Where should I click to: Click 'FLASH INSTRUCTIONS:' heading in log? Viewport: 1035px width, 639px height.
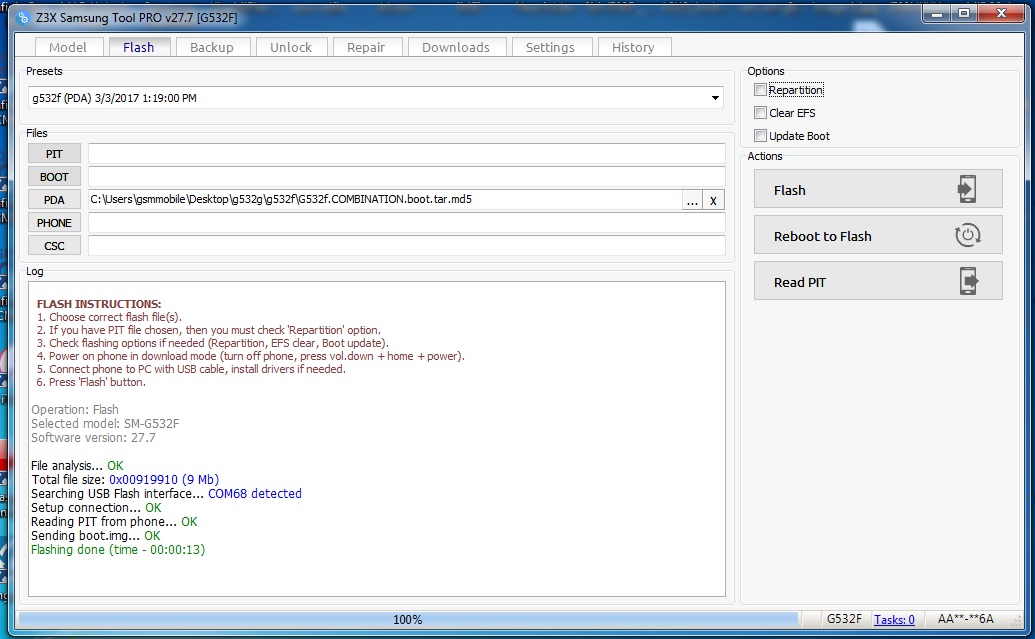[x=99, y=304]
